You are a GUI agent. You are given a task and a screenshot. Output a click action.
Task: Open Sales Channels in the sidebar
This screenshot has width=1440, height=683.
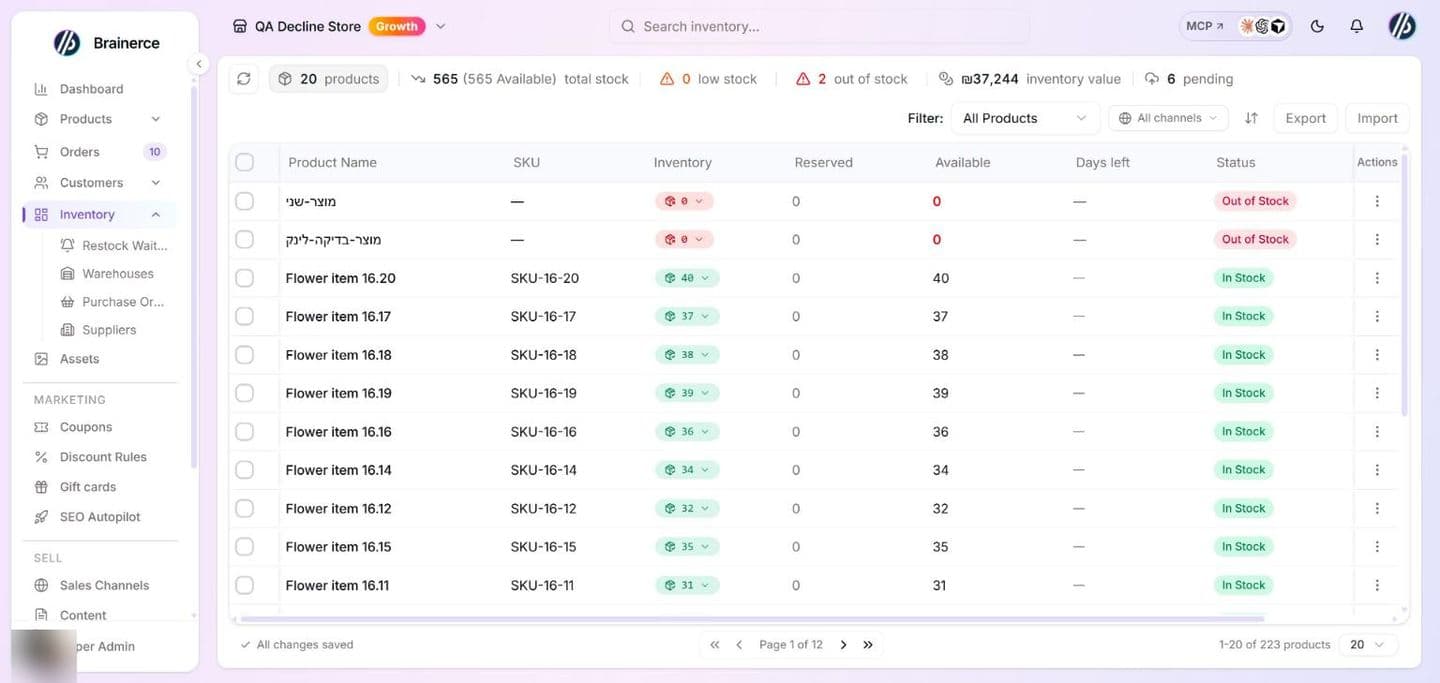coord(104,586)
